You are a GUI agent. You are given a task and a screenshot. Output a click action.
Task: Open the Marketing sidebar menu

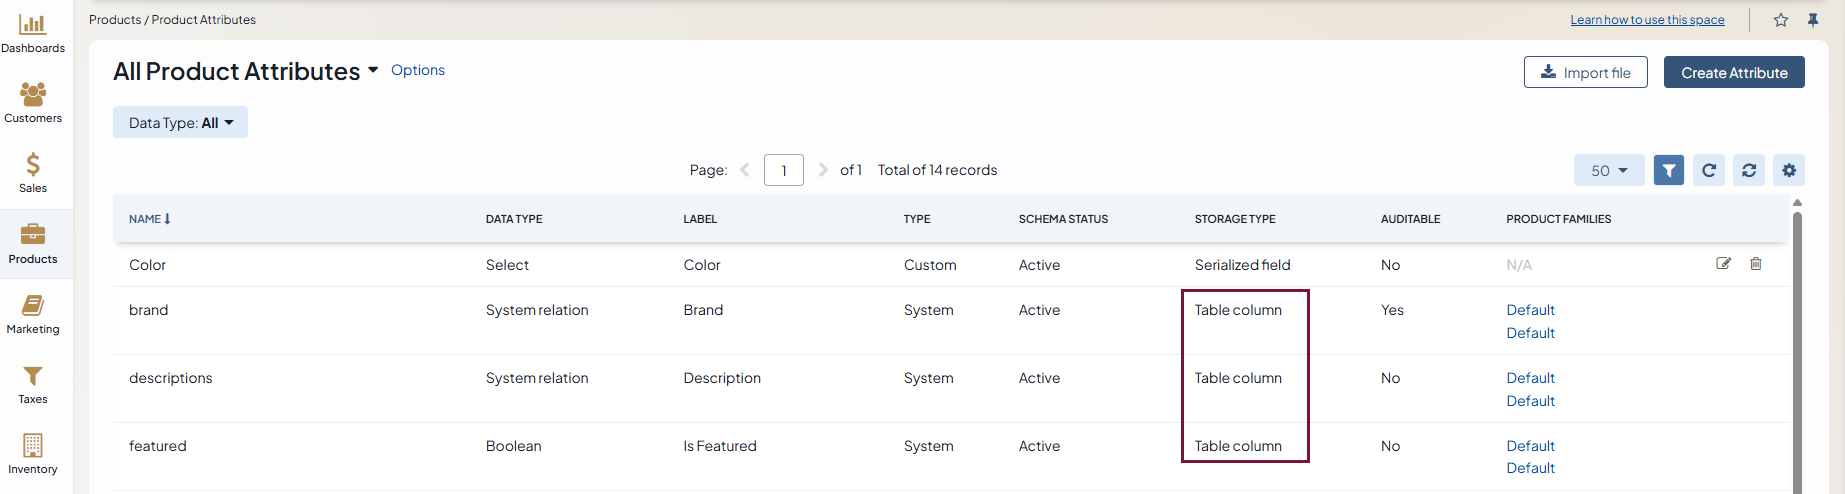[33, 315]
